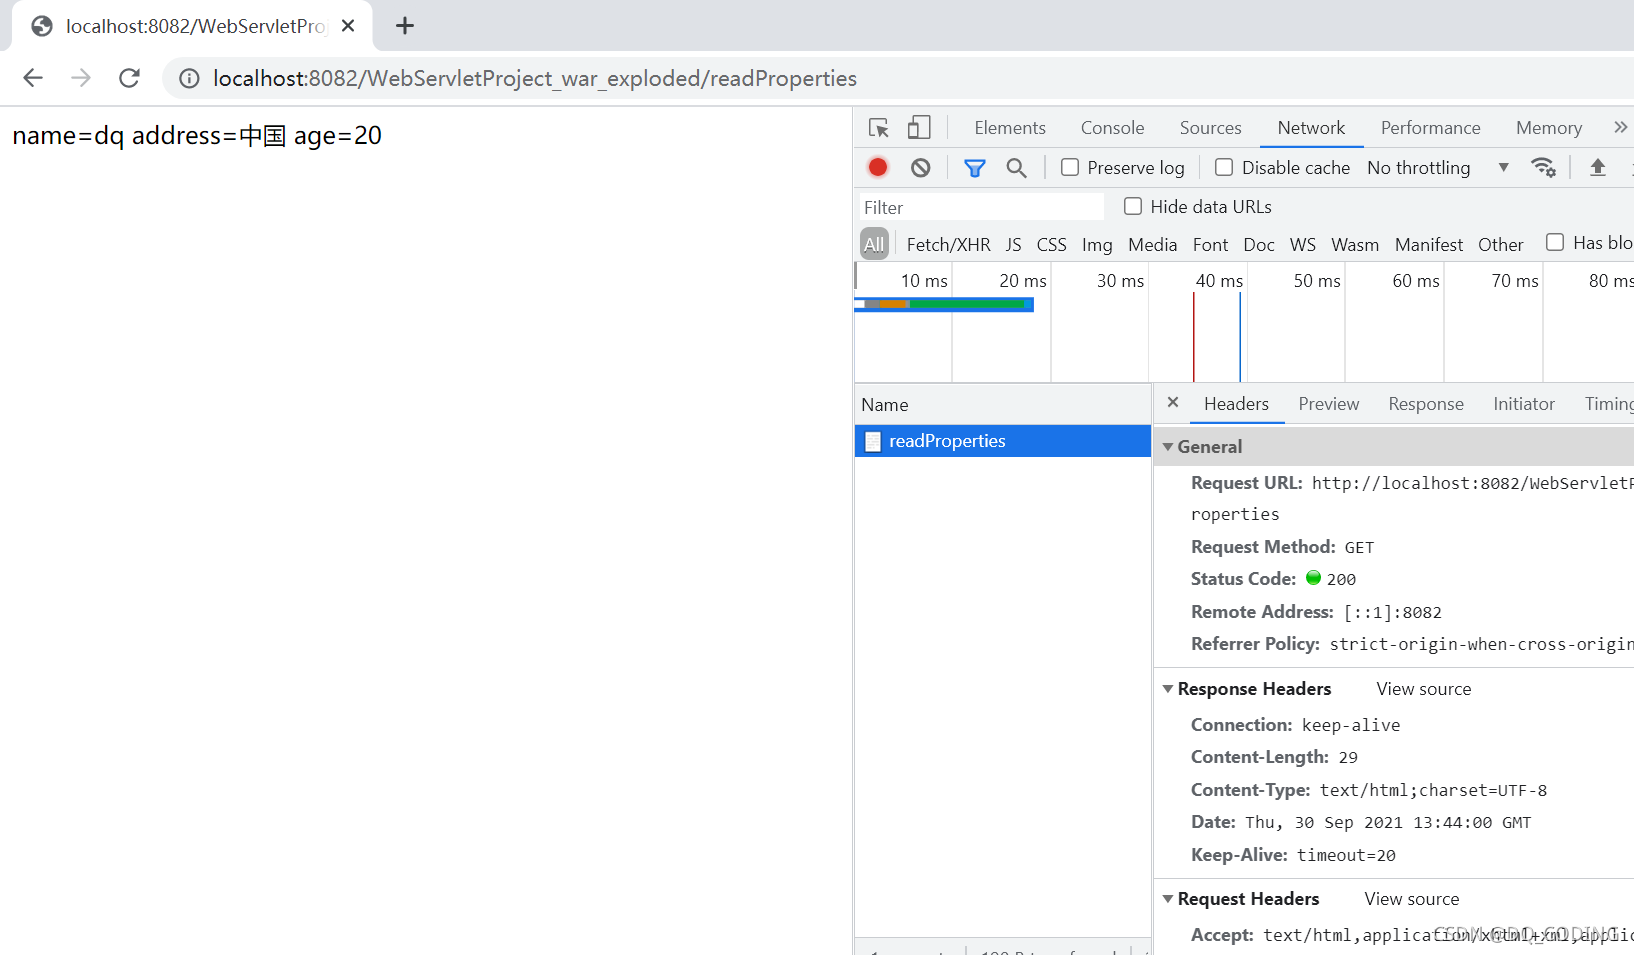Click the readProperties document icon

tap(873, 441)
